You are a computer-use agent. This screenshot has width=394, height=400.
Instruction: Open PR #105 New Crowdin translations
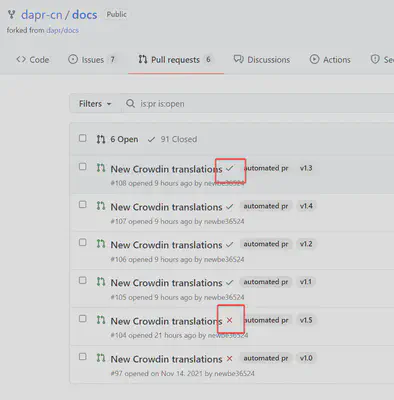(x=166, y=283)
